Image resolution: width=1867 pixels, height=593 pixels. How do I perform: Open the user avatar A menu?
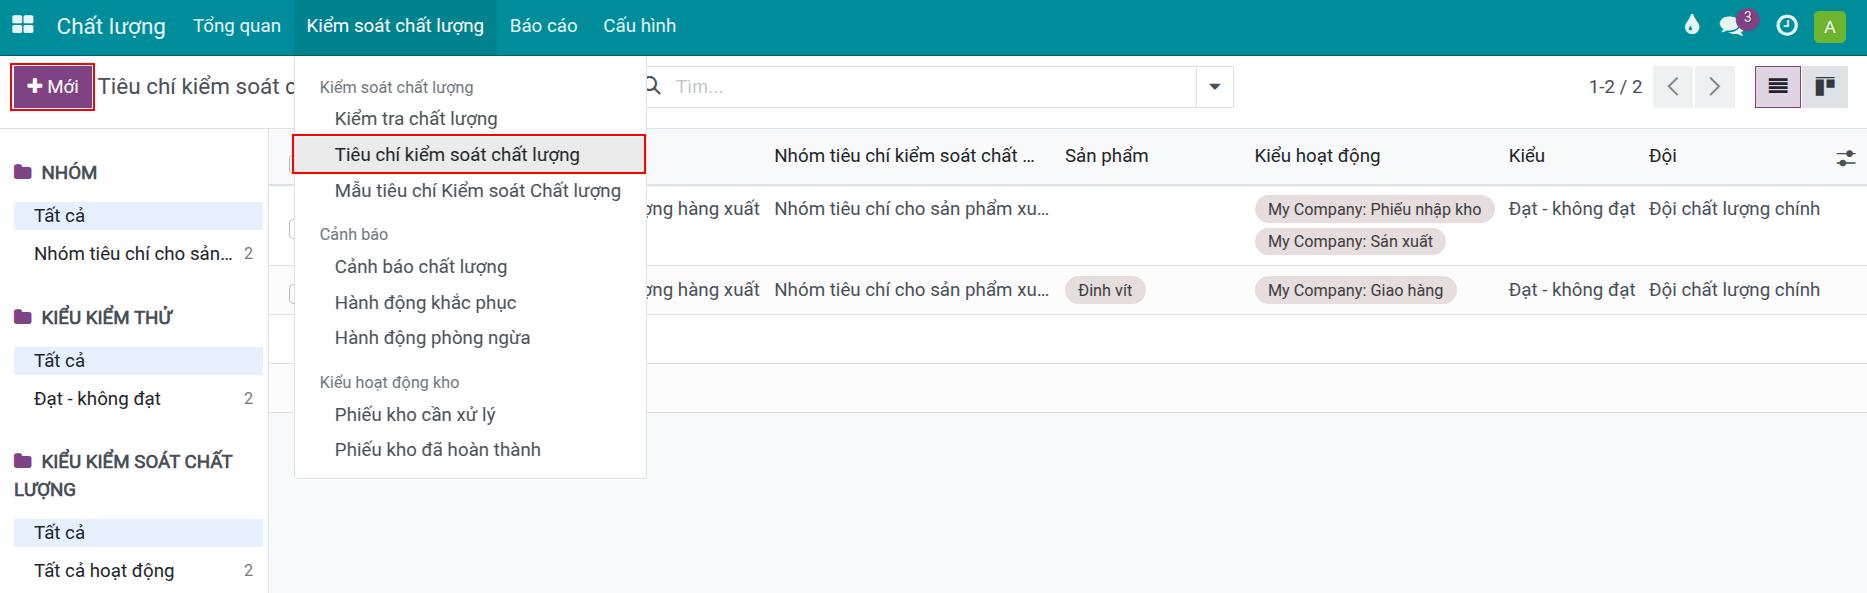pyautogui.click(x=1829, y=27)
